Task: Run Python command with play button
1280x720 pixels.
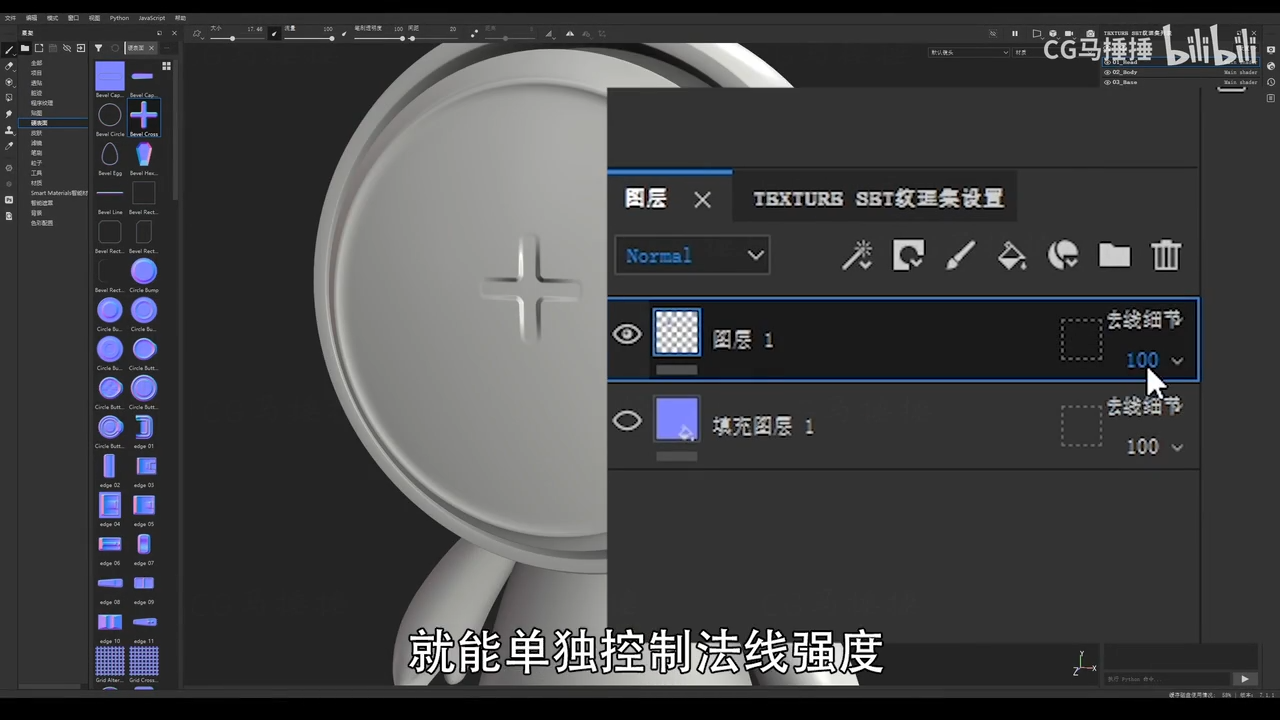Action: (x=1244, y=679)
